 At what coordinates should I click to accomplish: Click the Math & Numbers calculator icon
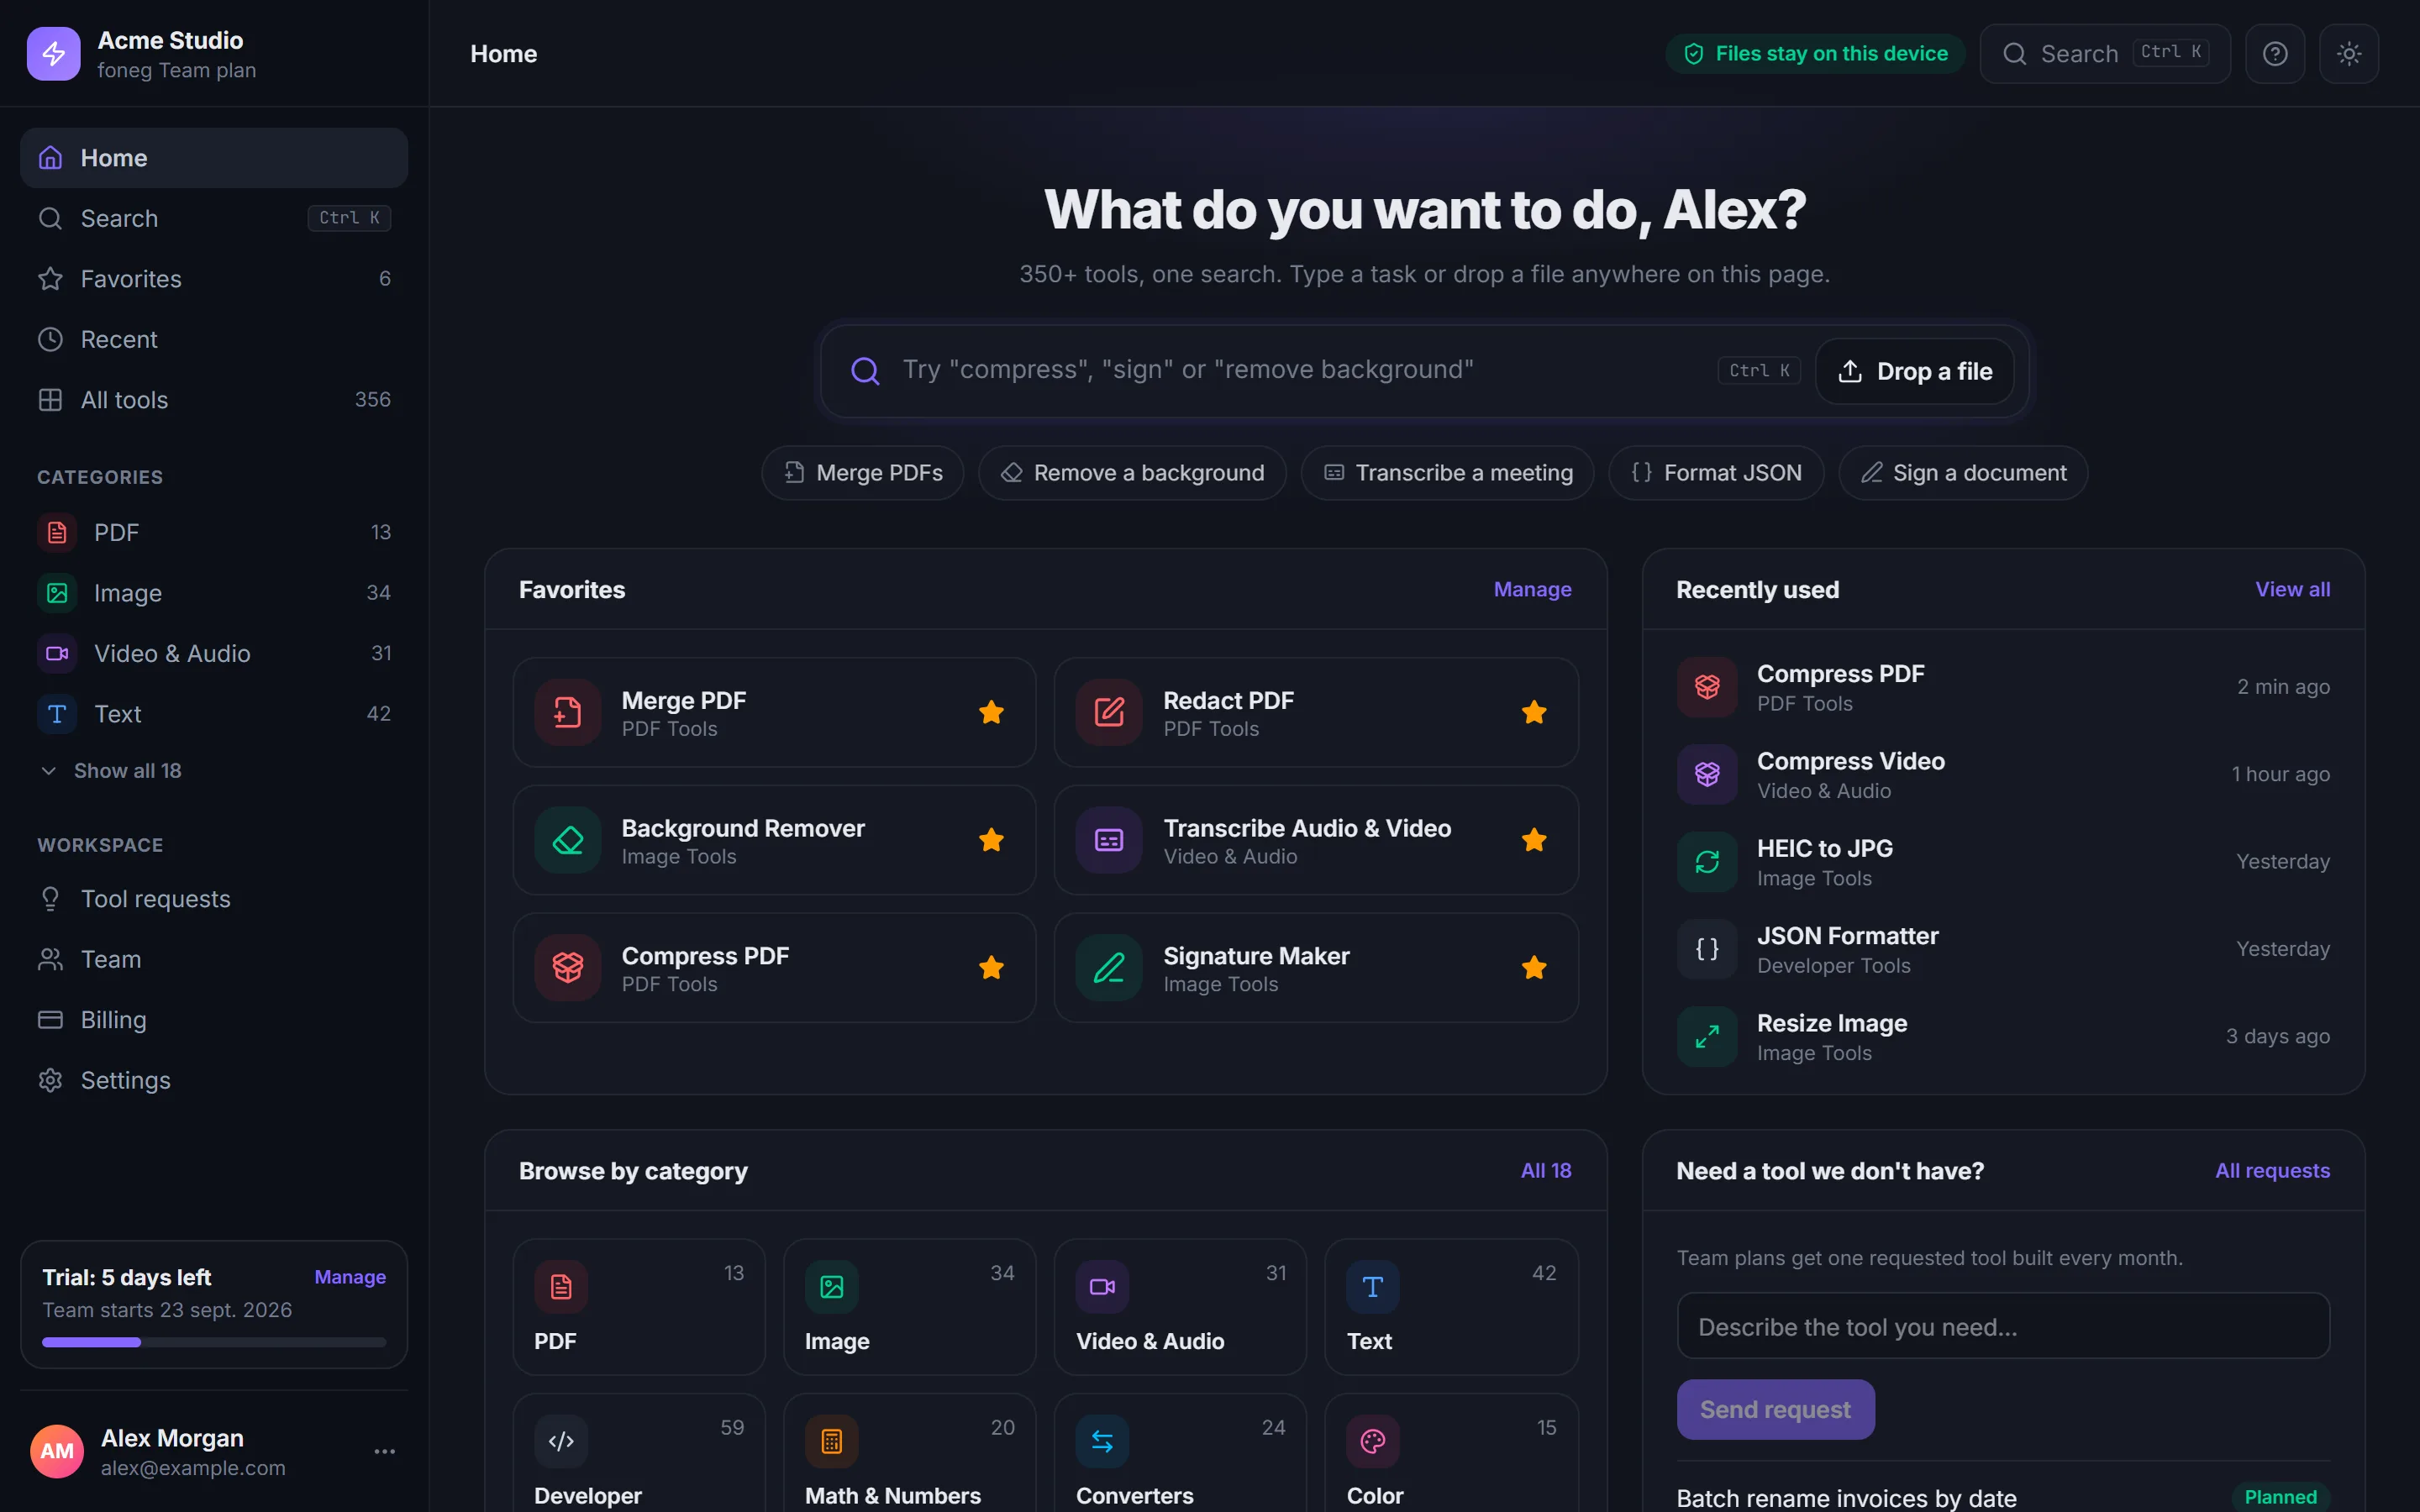coord(831,1441)
